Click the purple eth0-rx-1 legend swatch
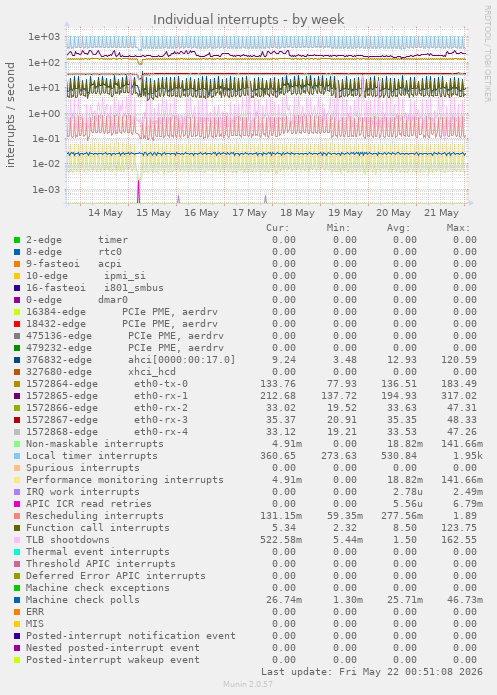The width and height of the screenshot is (497, 695). pyautogui.click(x=17, y=396)
